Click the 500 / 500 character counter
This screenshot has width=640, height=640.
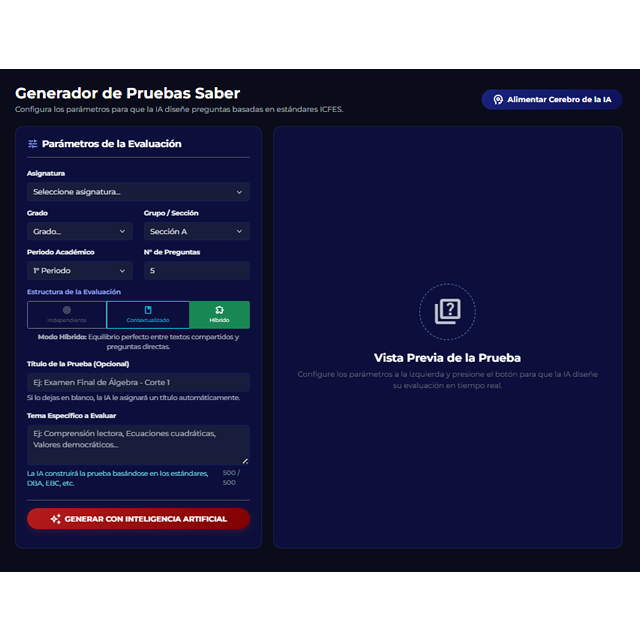point(231,478)
